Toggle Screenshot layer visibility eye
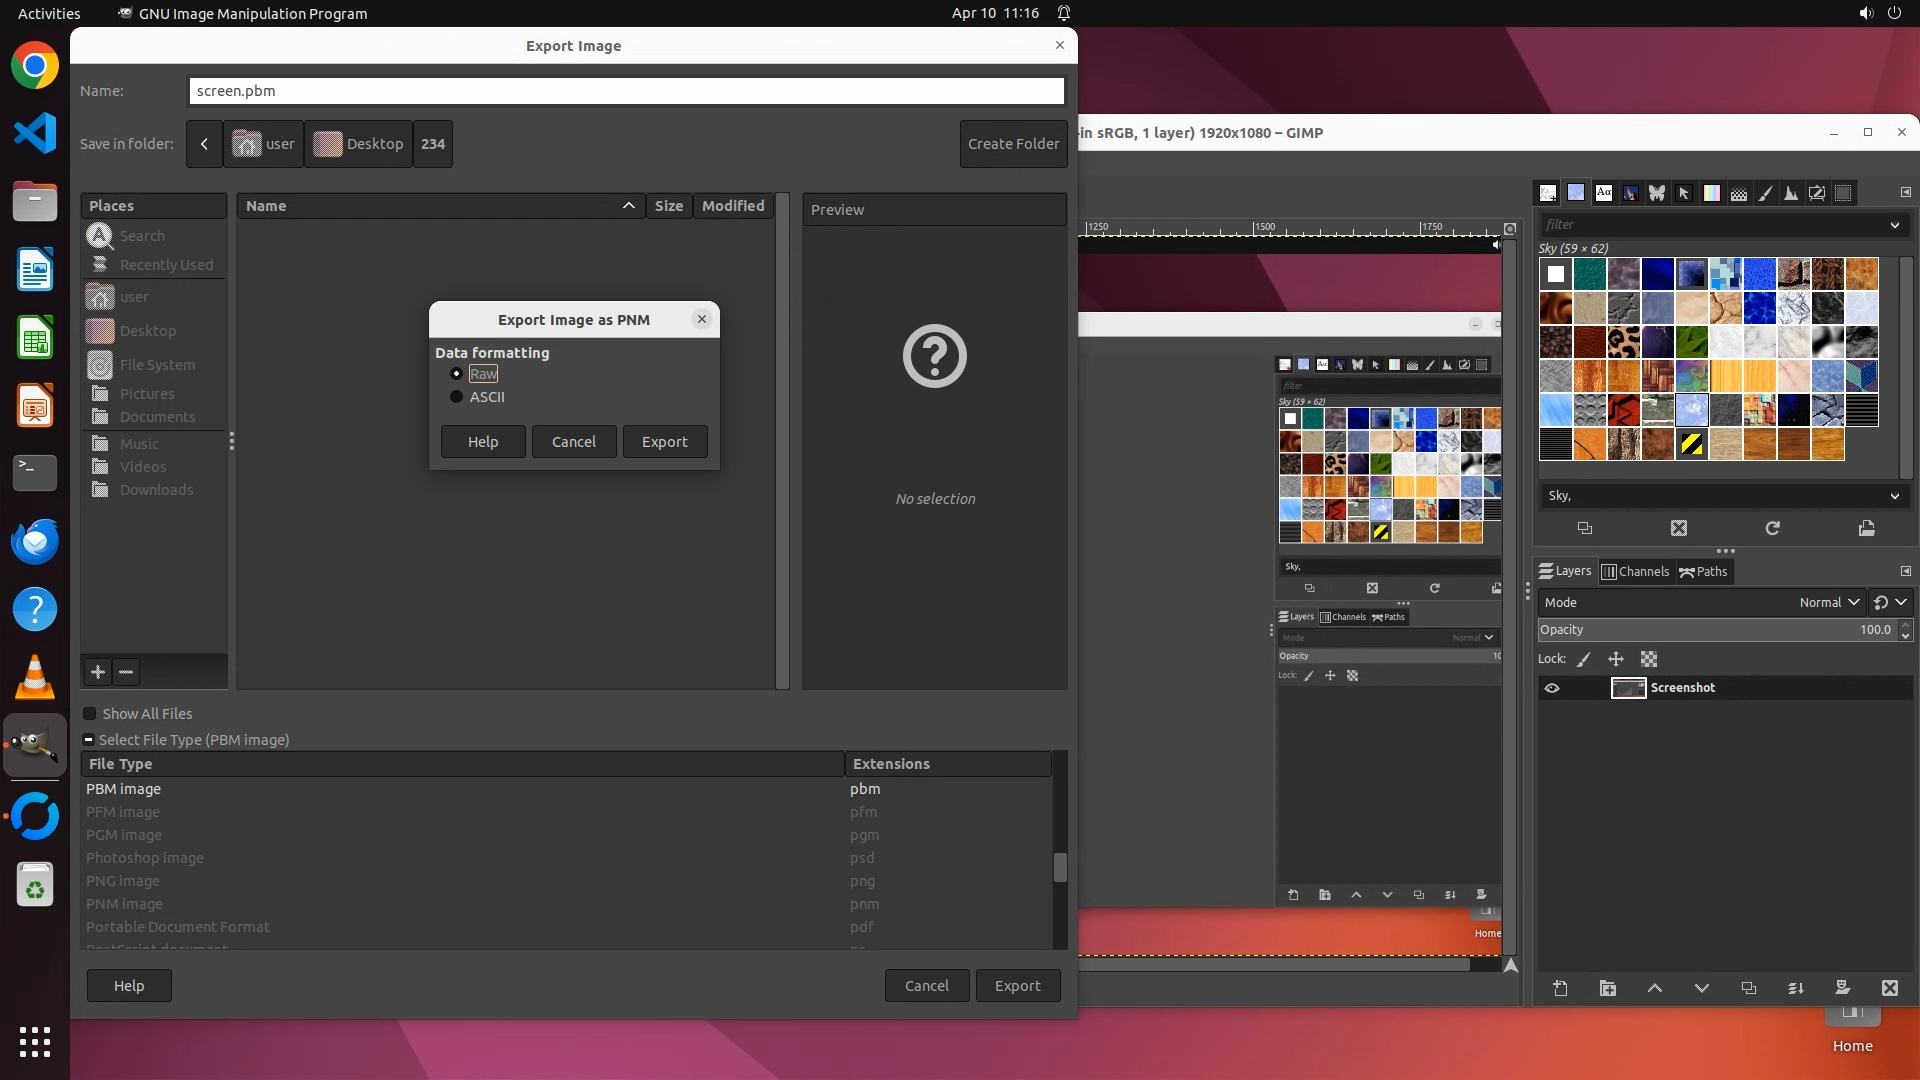Image resolution: width=1920 pixels, height=1080 pixels. point(1552,688)
